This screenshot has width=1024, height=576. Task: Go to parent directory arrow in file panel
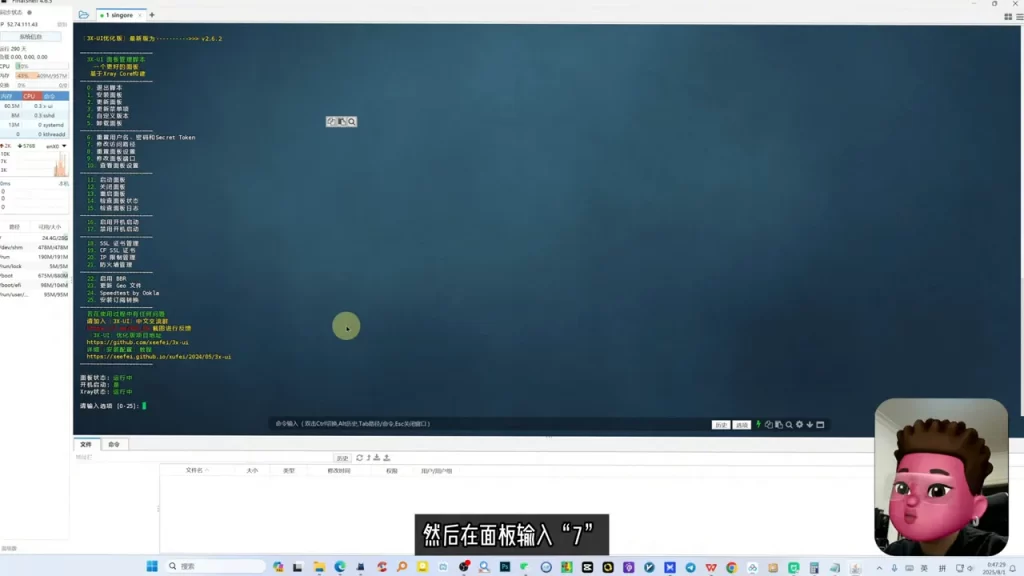click(368, 458)
